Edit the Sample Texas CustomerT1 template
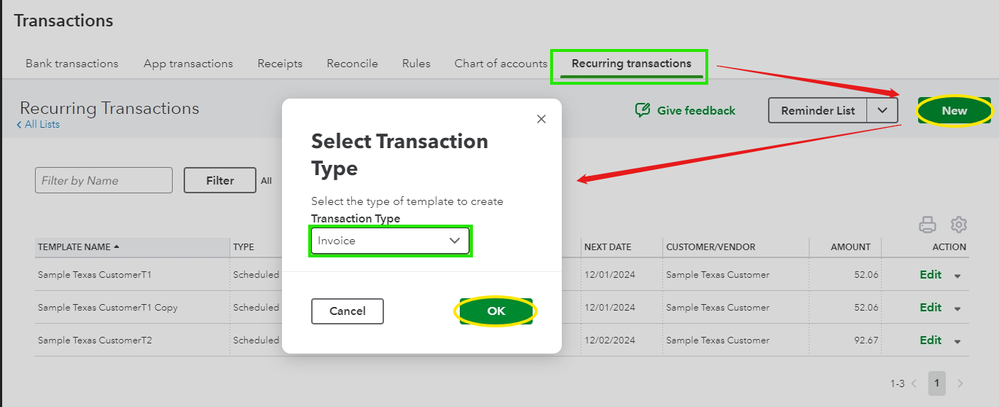This screenshot has width=999, height=407. point(930,275)
